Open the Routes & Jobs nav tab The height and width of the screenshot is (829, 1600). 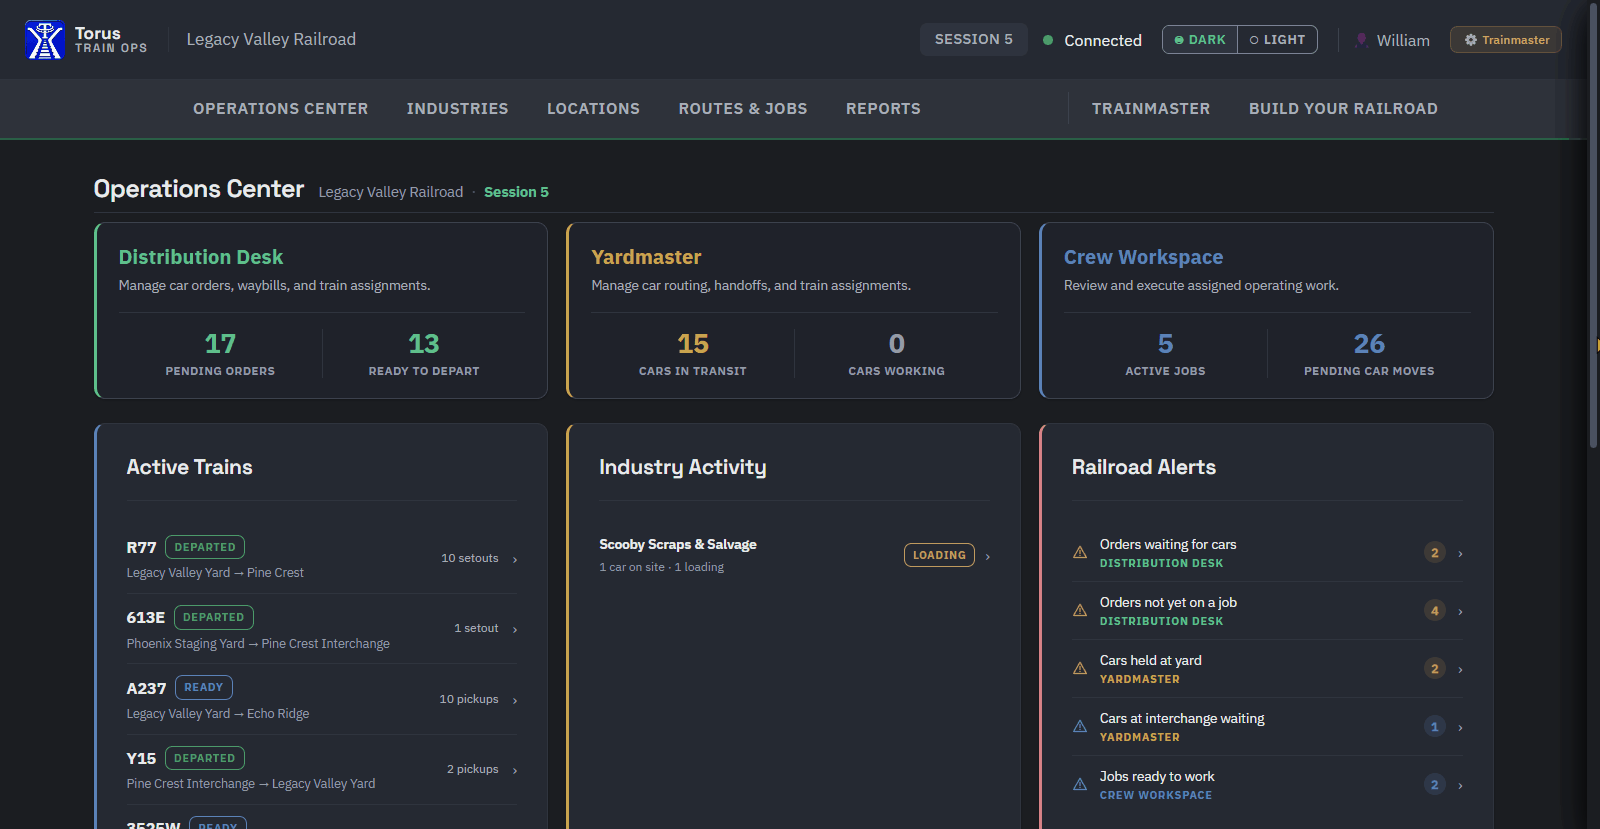coord(743,109)
